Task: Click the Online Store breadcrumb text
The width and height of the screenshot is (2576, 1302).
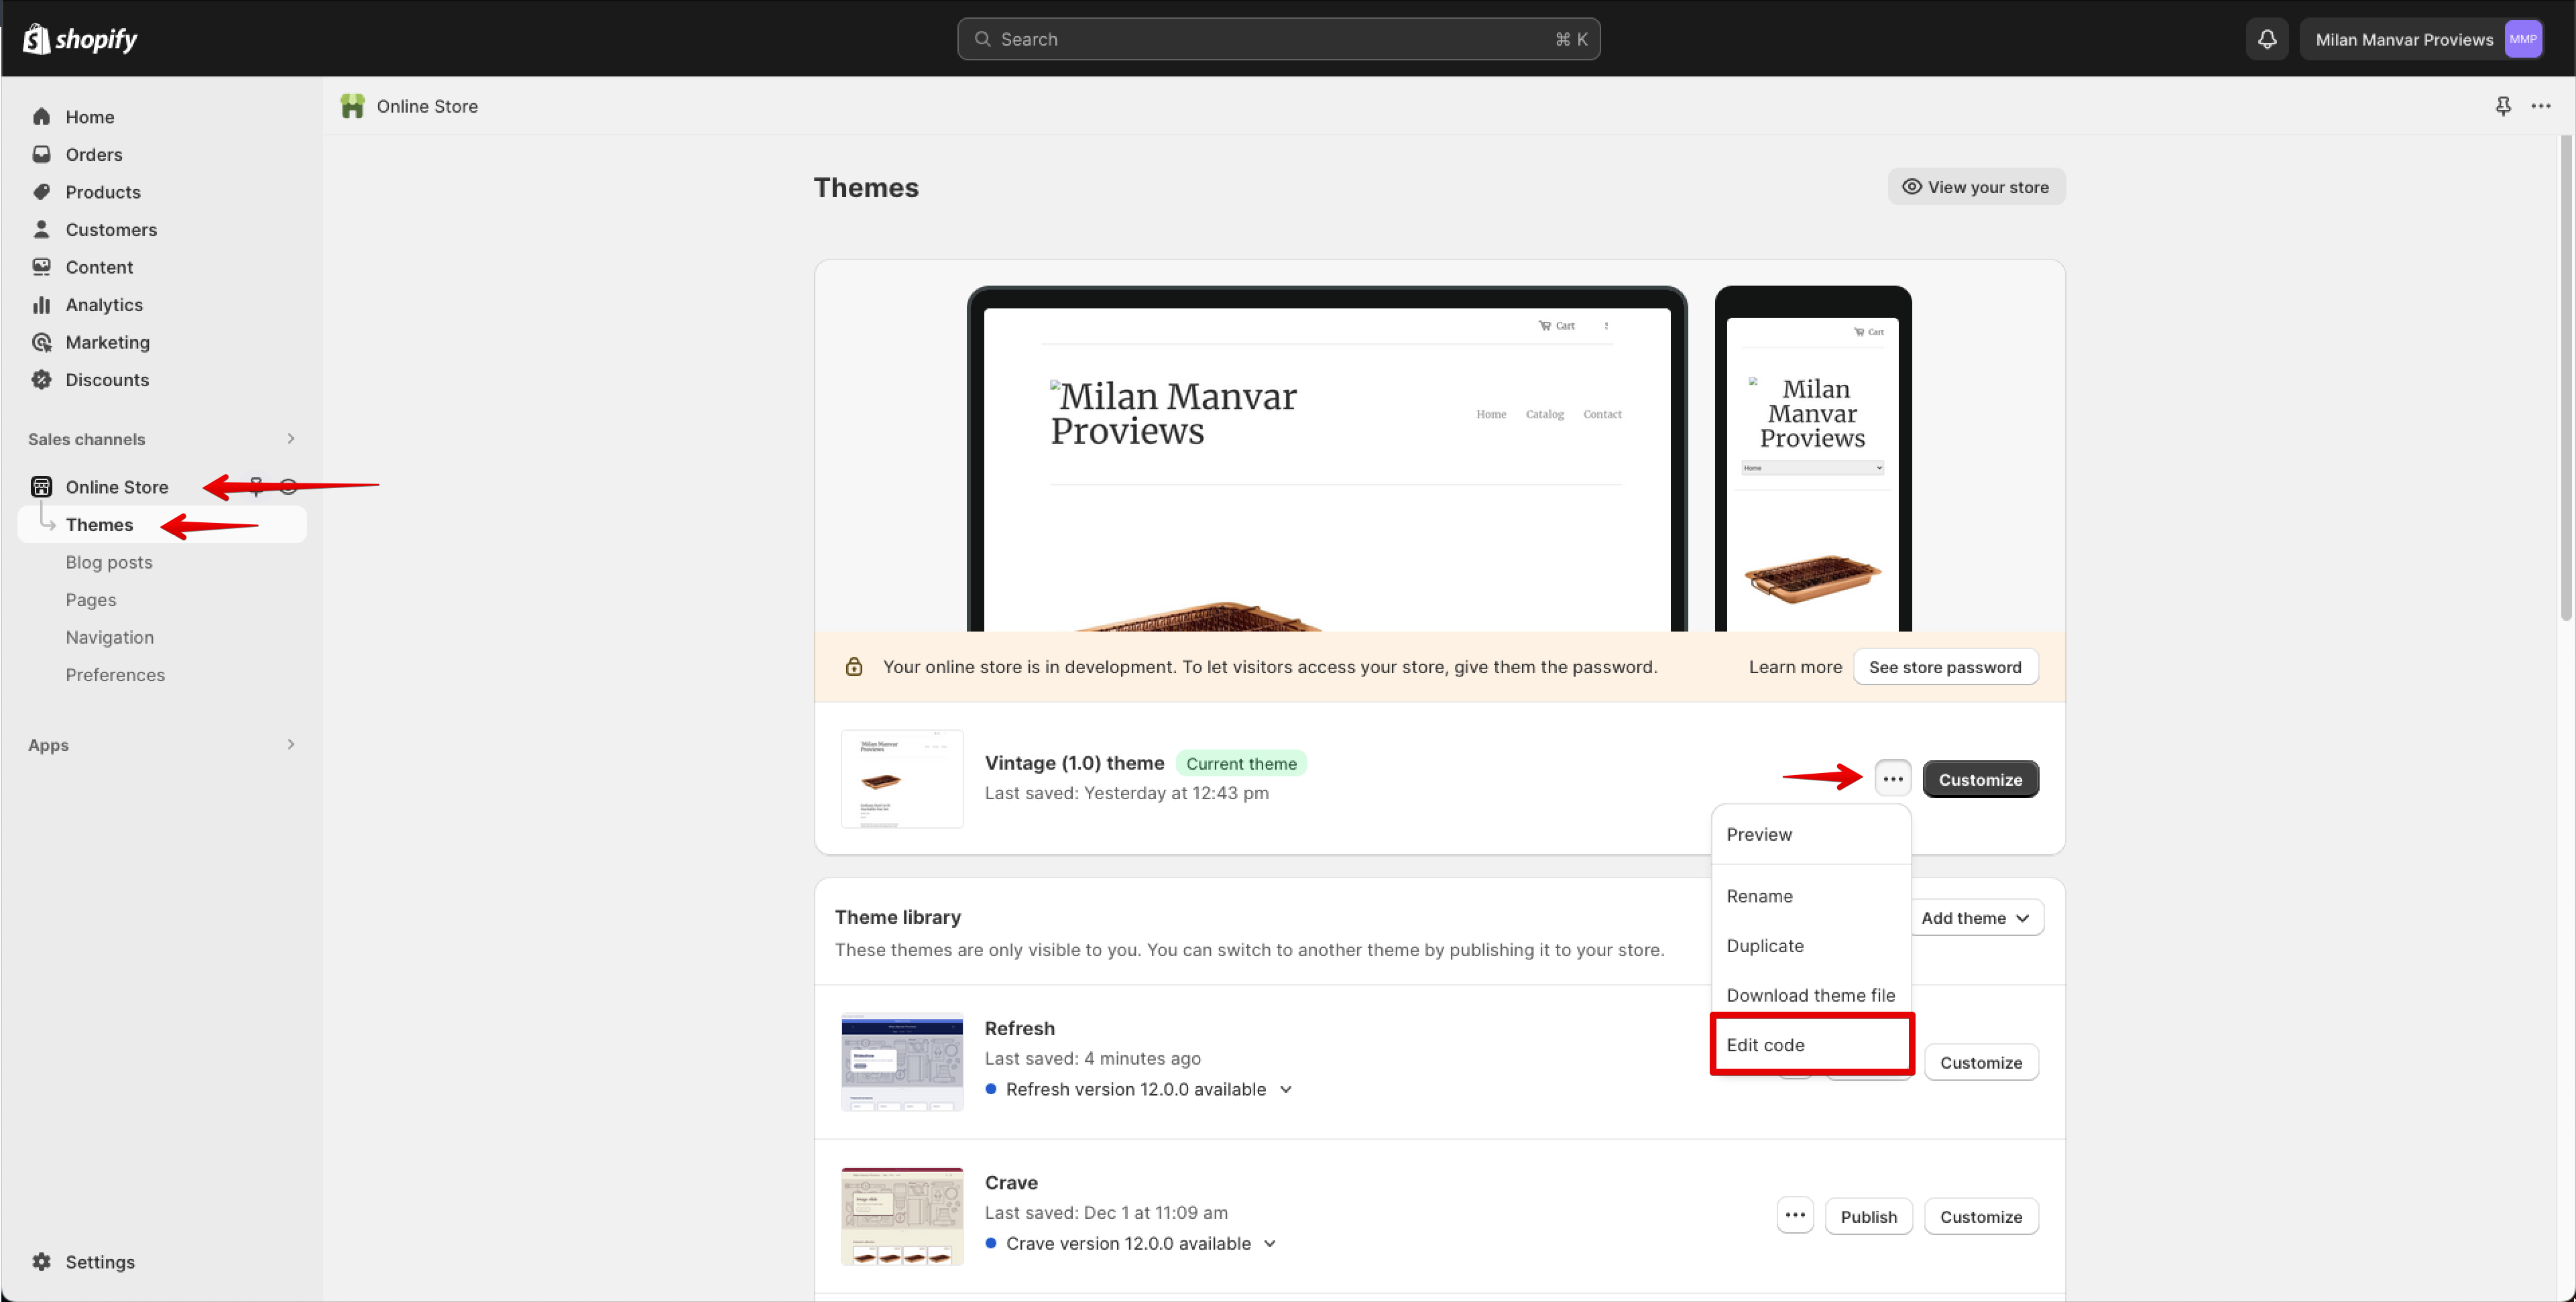Action: point(427,106)
